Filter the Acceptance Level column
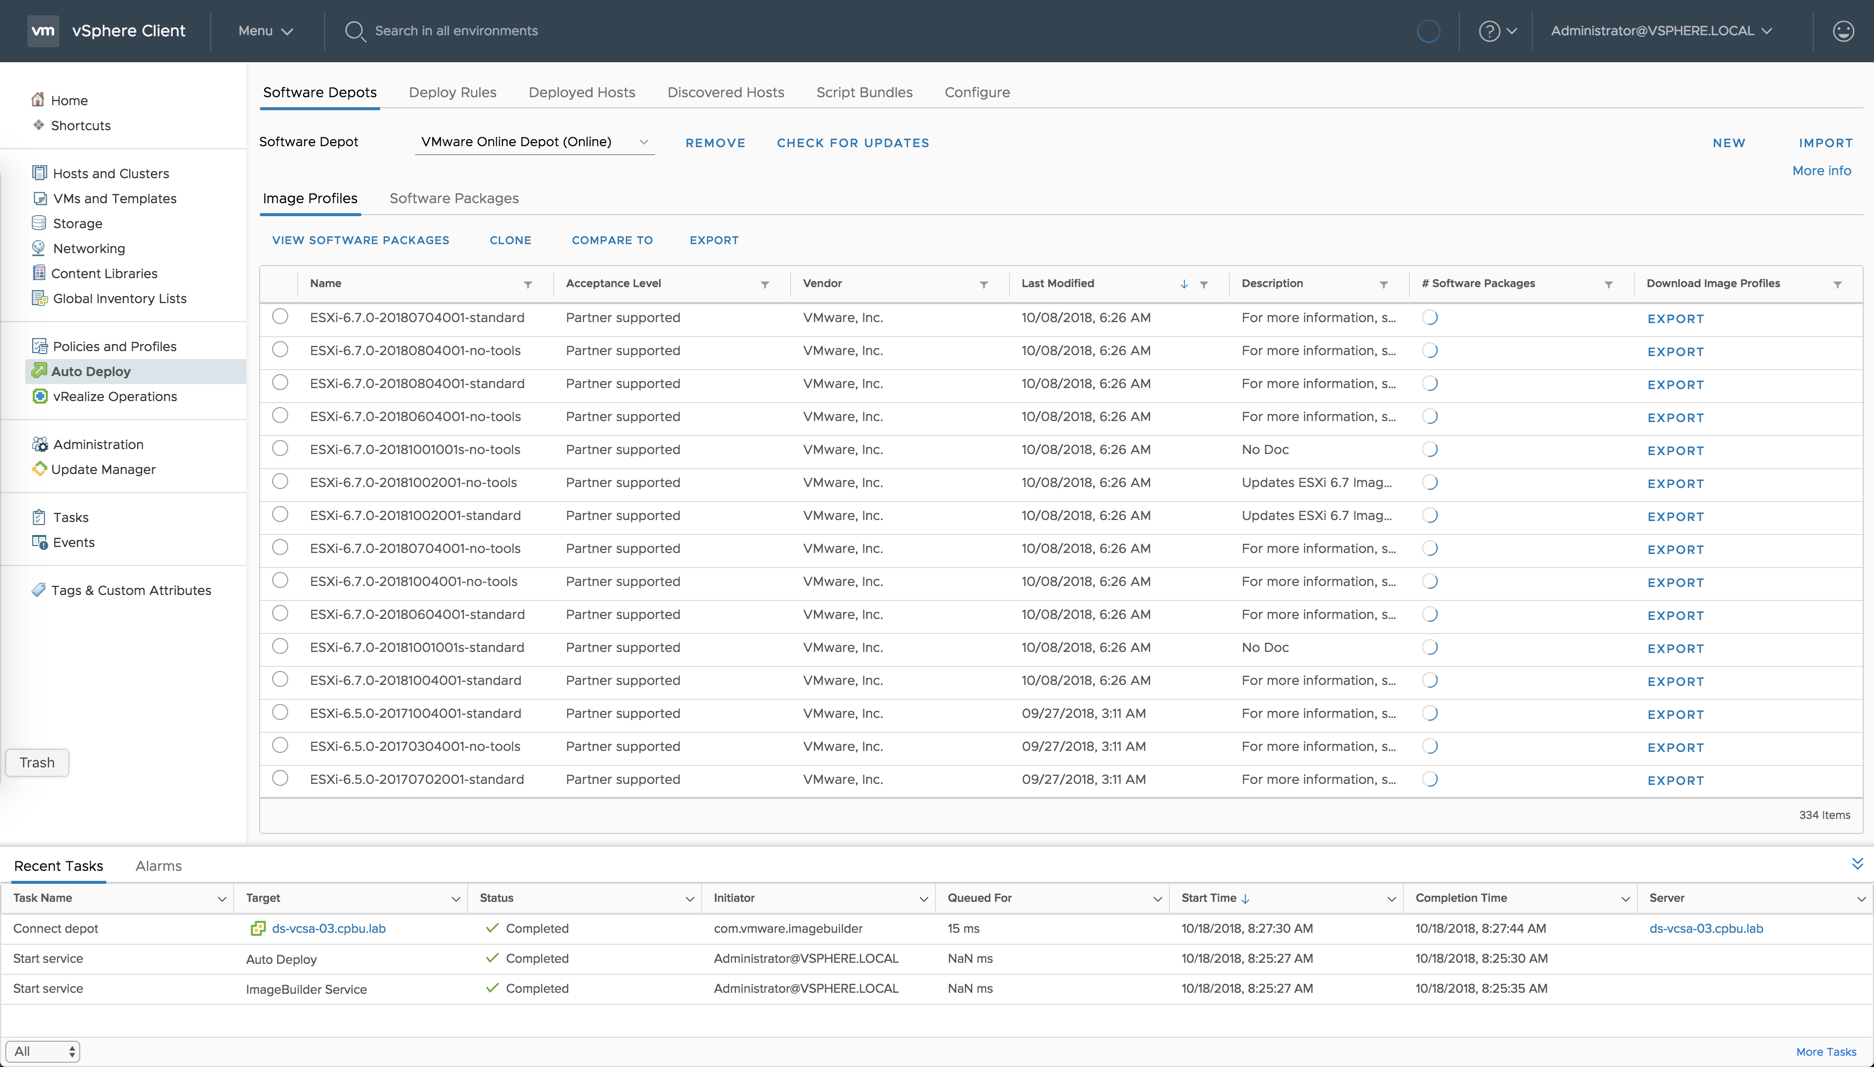This screenshot has width=1874, height=1067. (x=765, y=285)
